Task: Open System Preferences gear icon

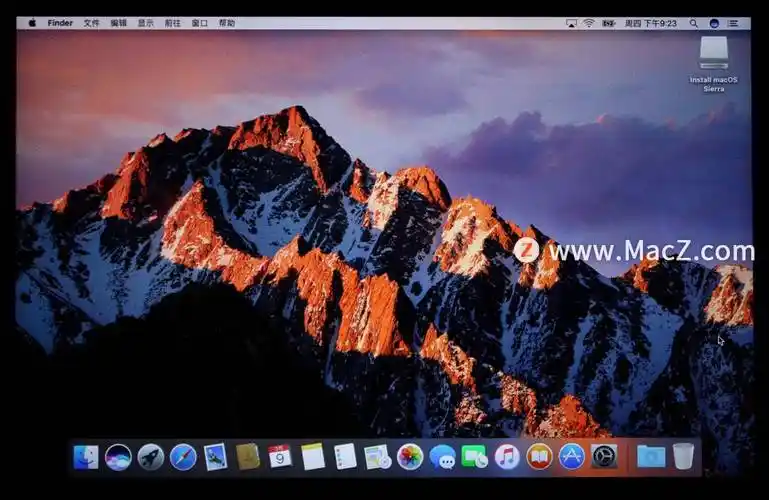Action: (604, 457)
